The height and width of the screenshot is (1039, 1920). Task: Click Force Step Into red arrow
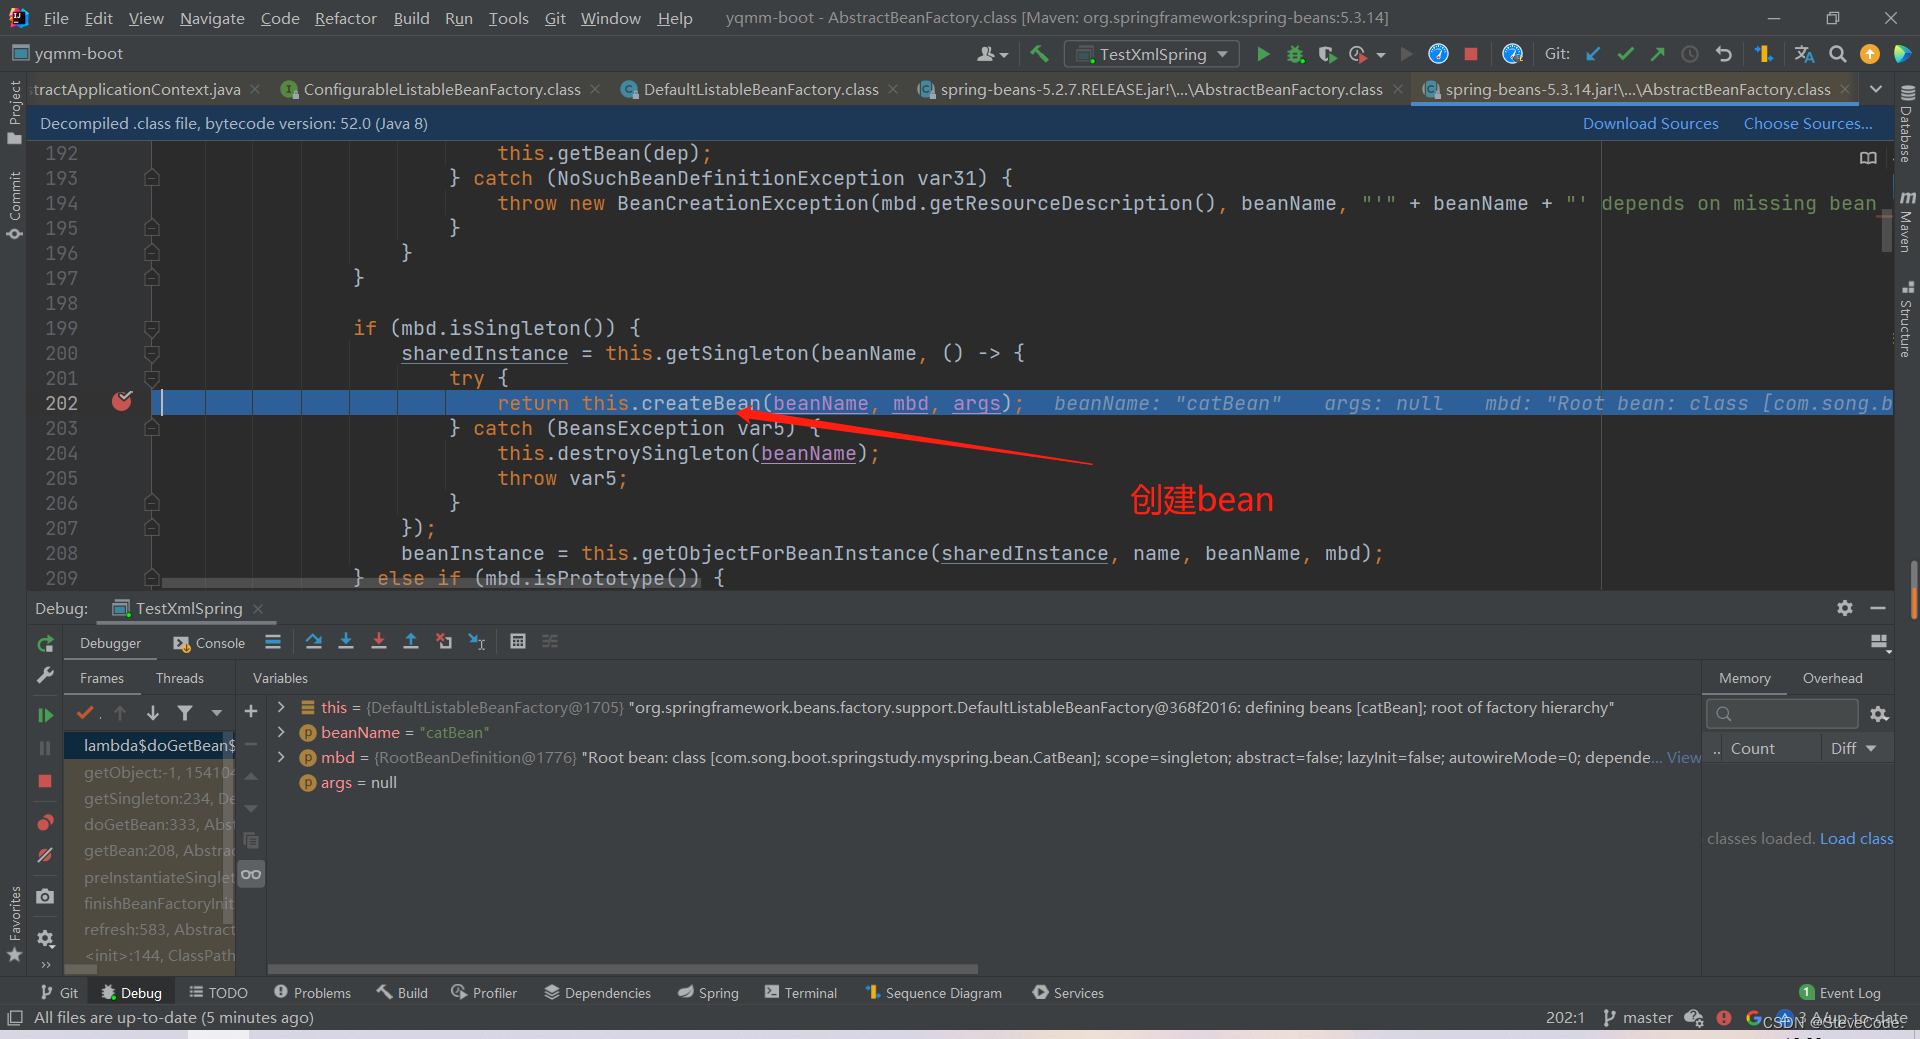tap(379, 642)
